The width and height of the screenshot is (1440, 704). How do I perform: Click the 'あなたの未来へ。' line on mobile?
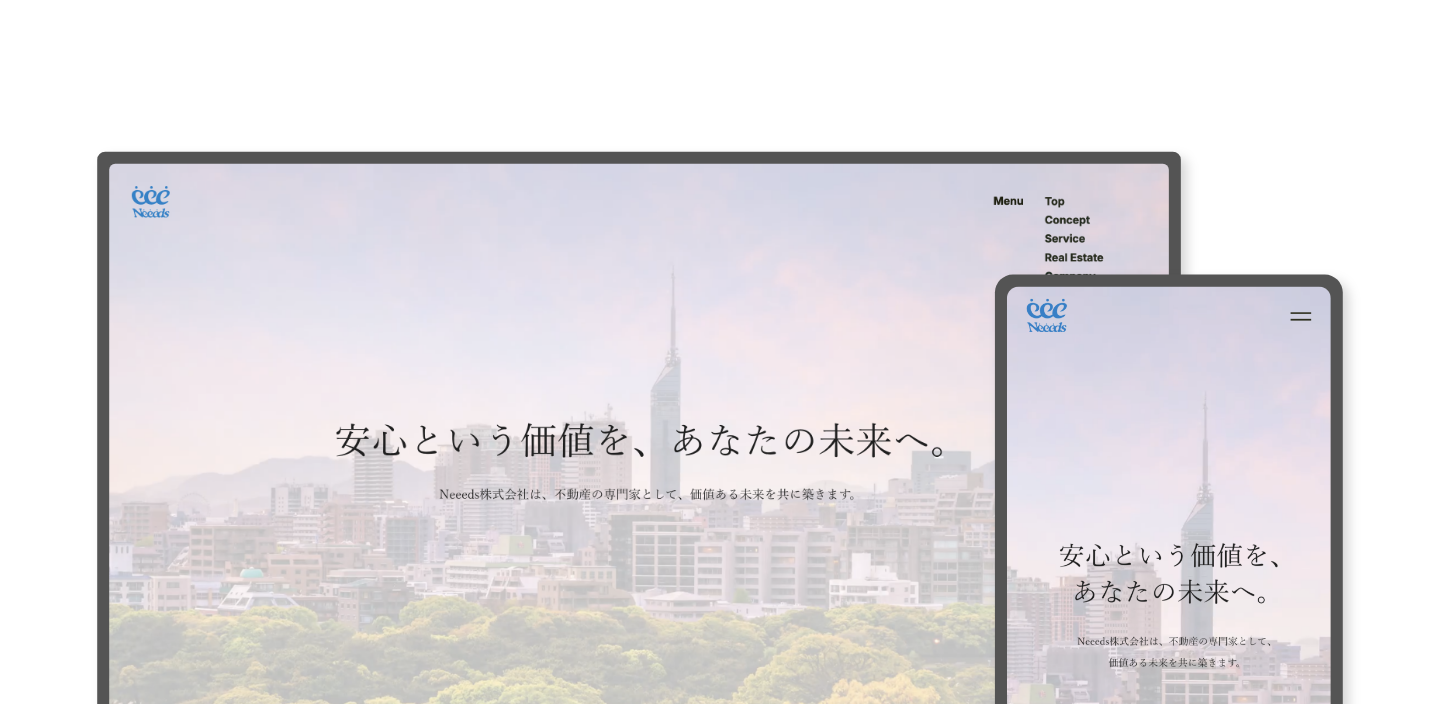(x=1171, y=590)
